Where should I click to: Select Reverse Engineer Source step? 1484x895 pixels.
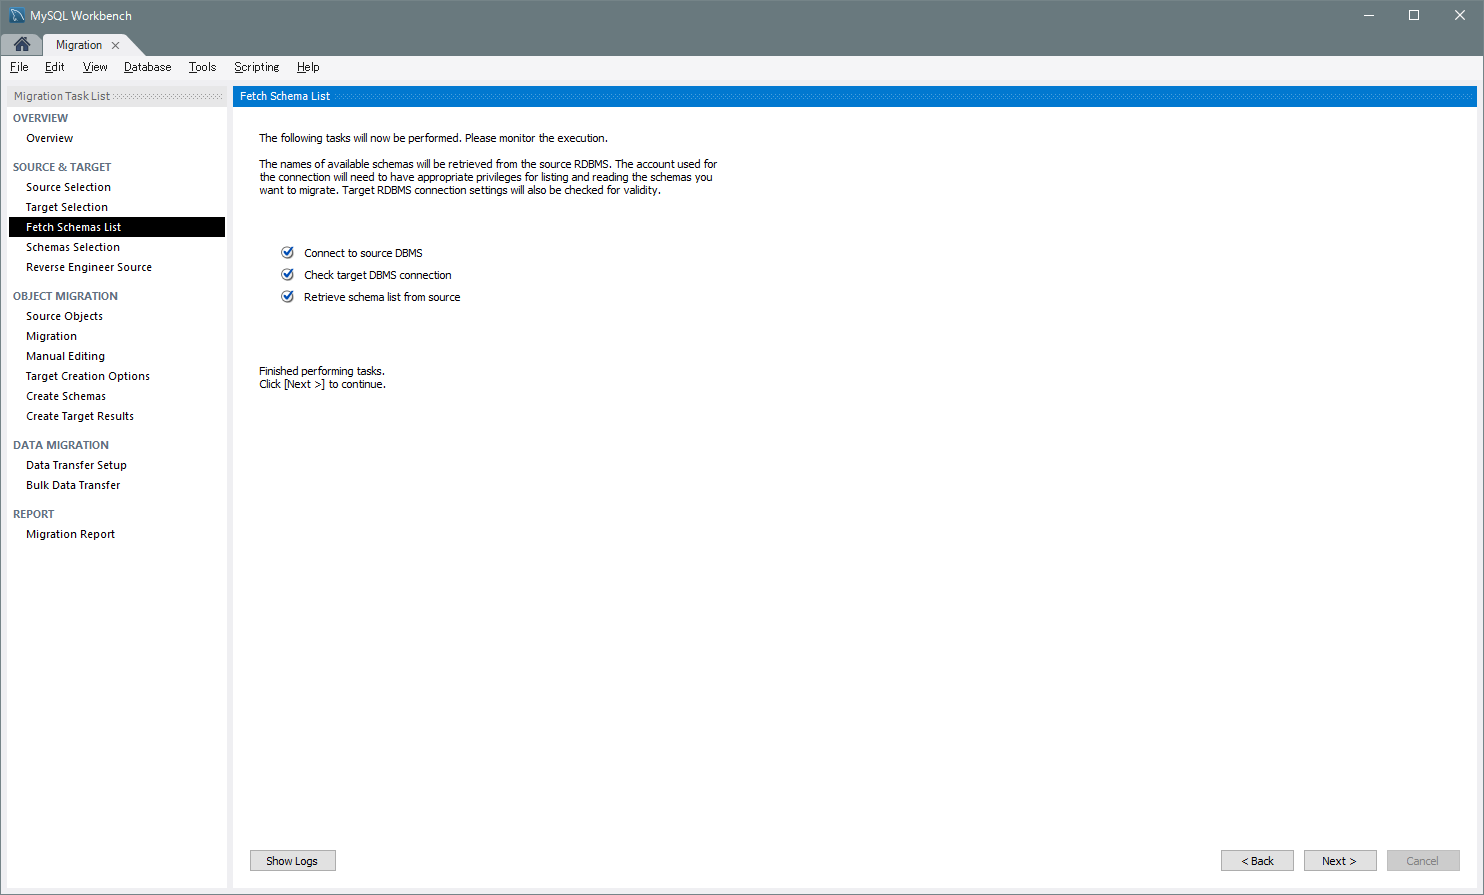click(89, 267)
